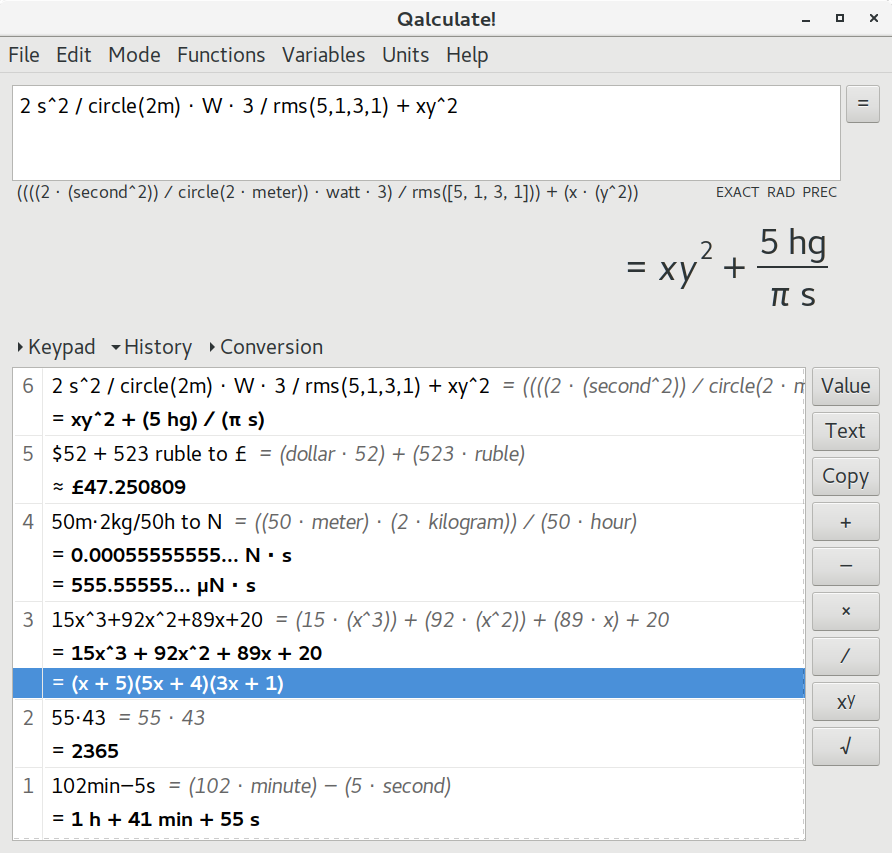Click the Text button
The image size is (892, 853).
pyautogui.click(x=845, y=431)
